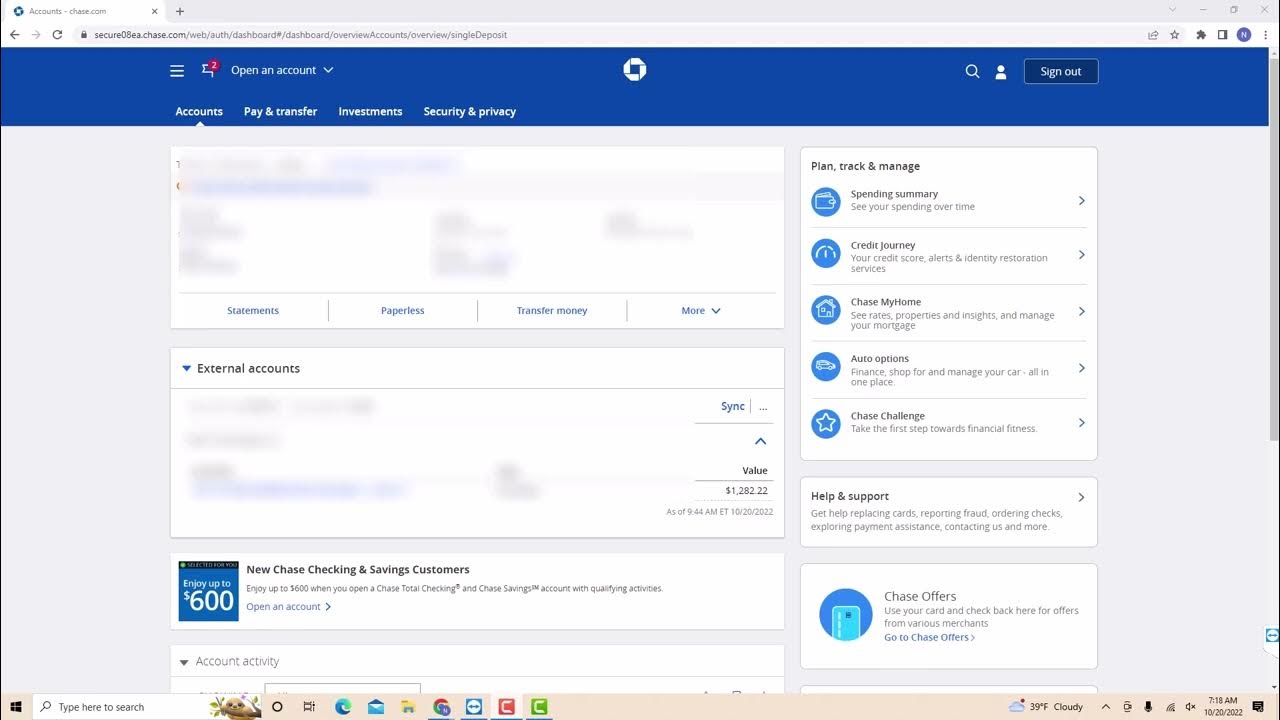Open Chrome three-dot menu
1280x720 pixels.
click(1265, 34)
